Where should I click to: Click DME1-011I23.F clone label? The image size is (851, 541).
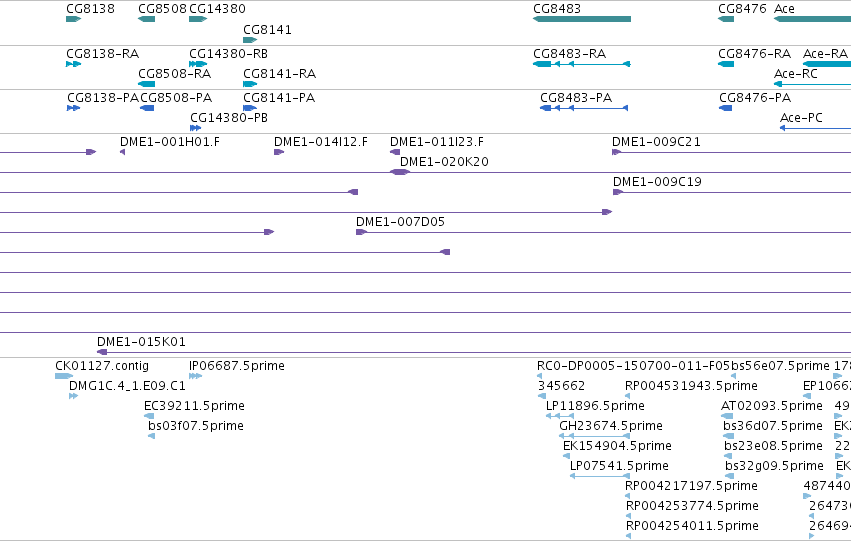tap(437, 142)
